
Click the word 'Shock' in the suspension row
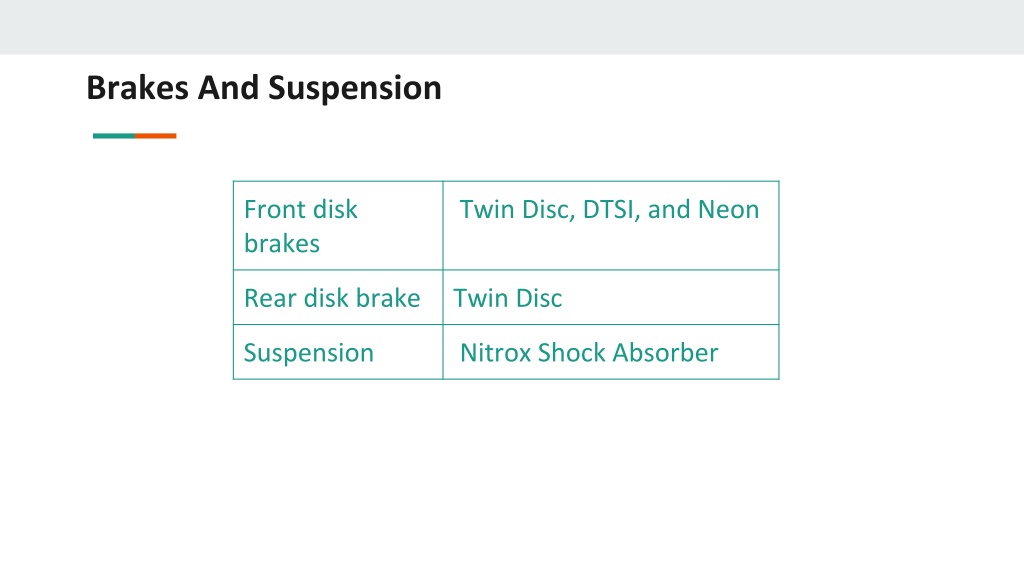point(571,353)
